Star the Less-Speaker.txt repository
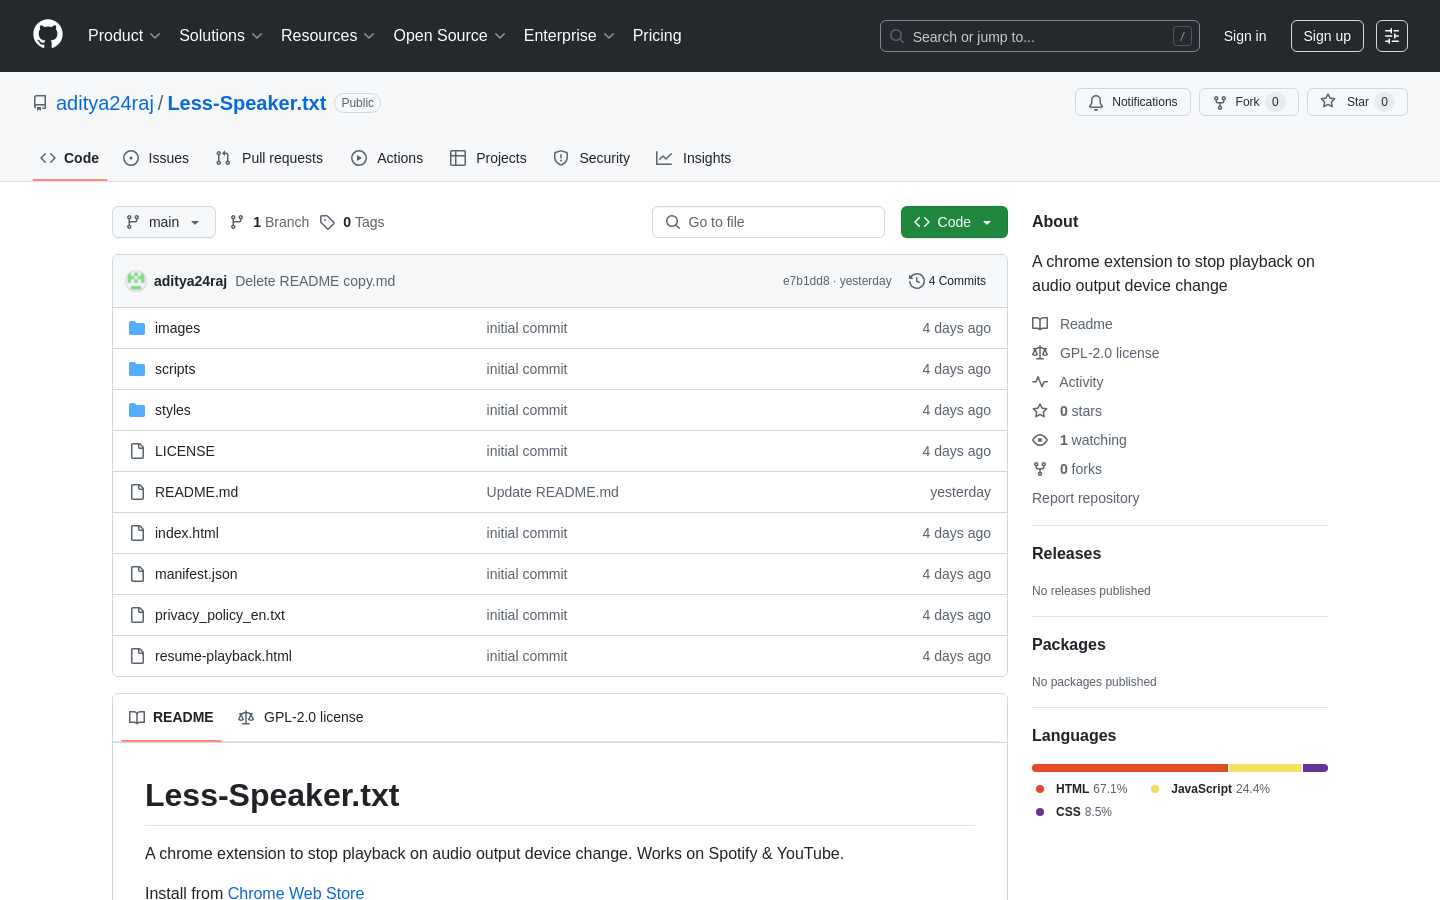This screenshot has width=1440, height=900. pyautogui.click(x=1357, y=102)
